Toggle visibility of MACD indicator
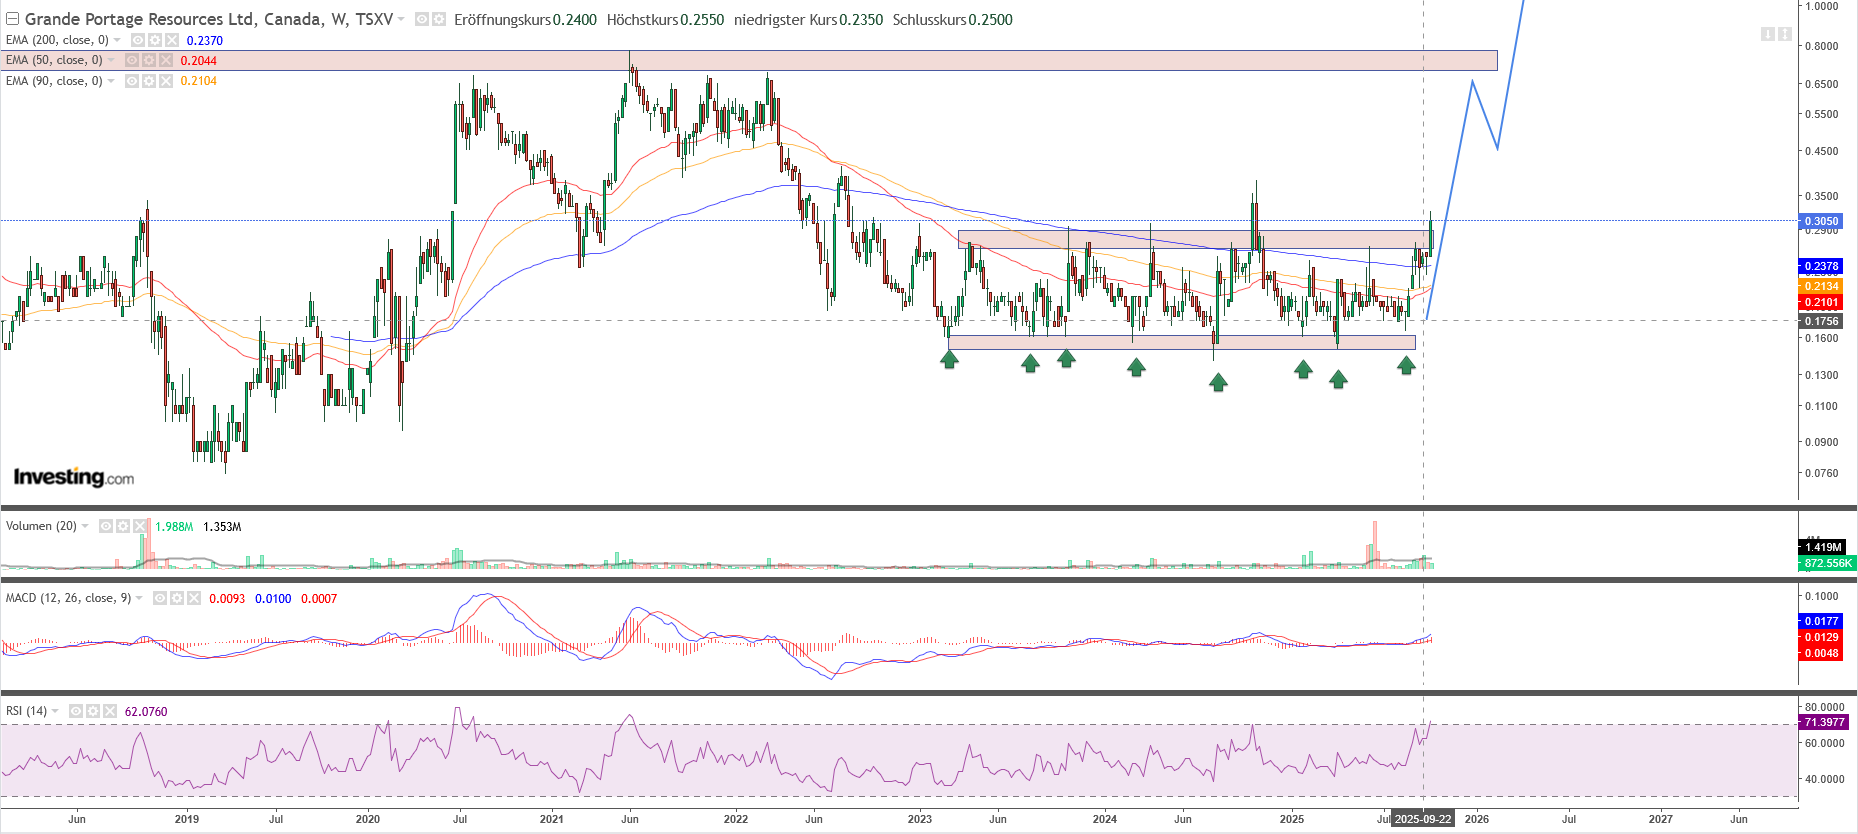The image size is (1858, 834). [x=160, y=598]
